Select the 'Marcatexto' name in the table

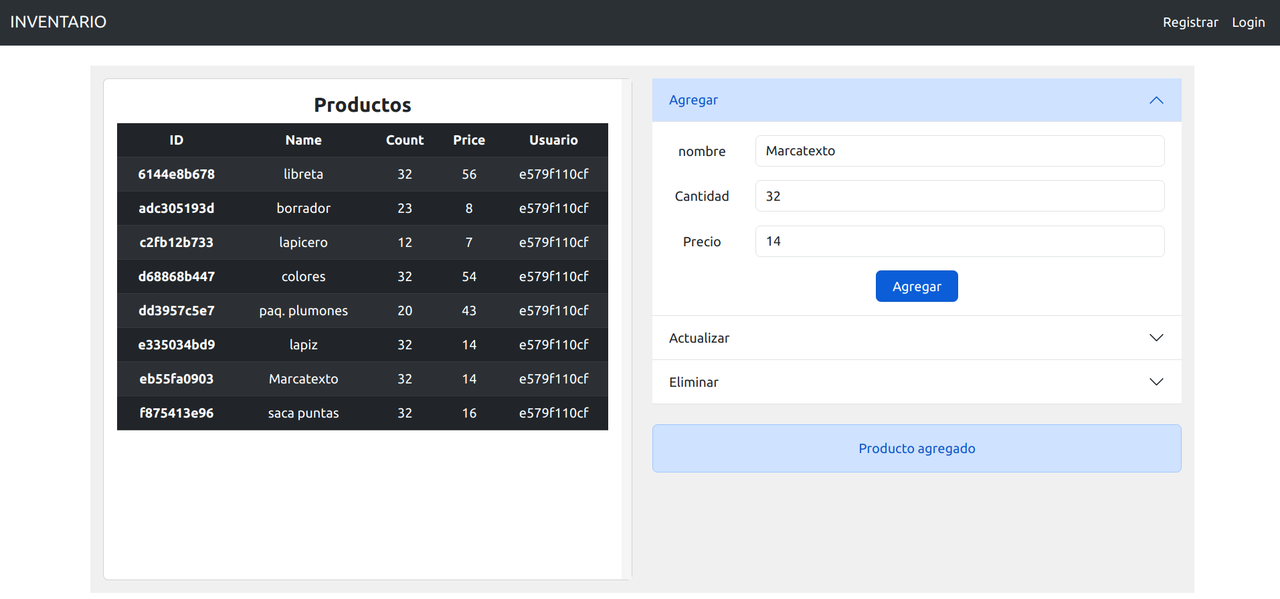tap(303, 379)
